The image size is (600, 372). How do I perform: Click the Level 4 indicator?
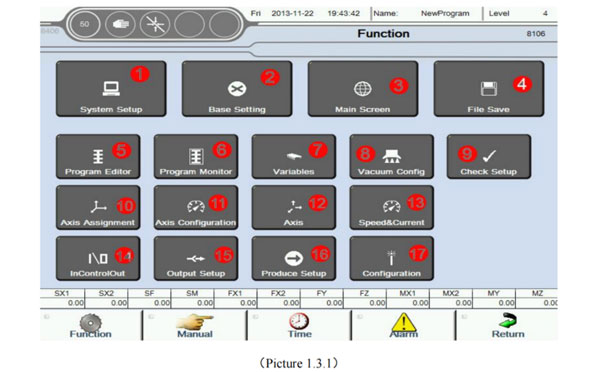(x=518, y=13)
